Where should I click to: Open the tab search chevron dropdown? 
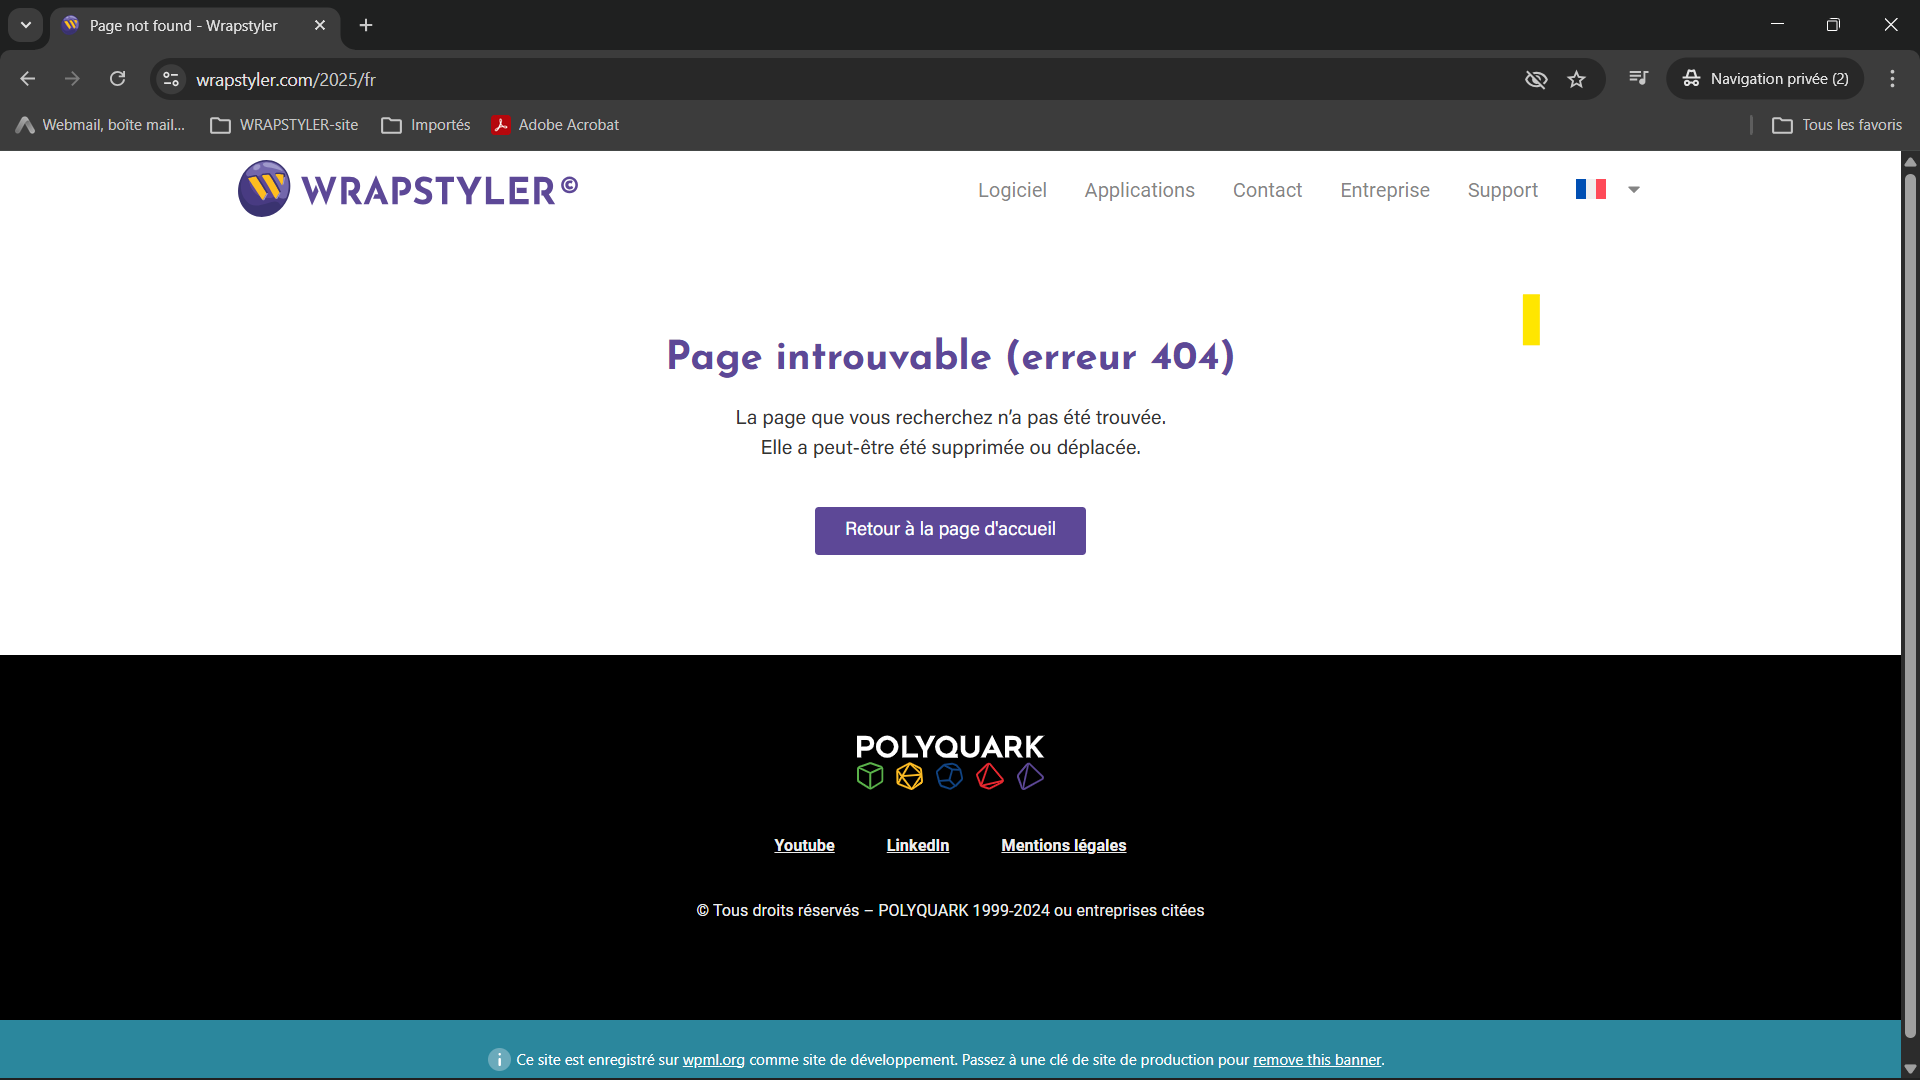(26, 25)
